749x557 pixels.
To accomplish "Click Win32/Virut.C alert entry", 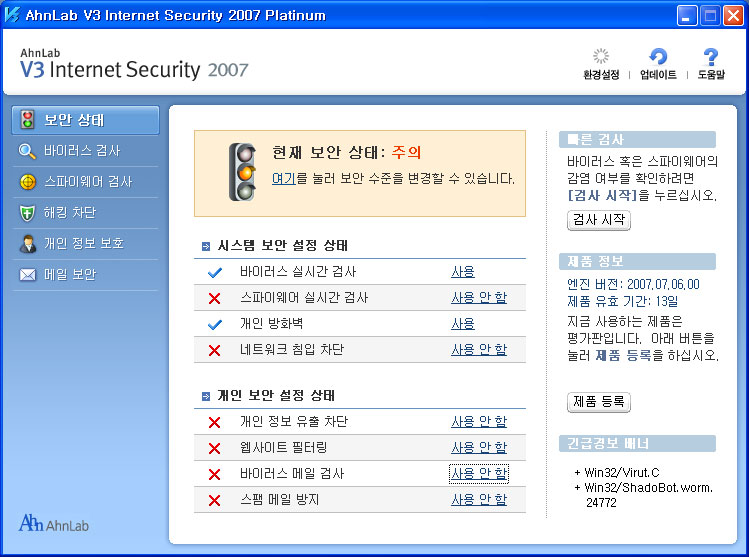I will (617, 473).
